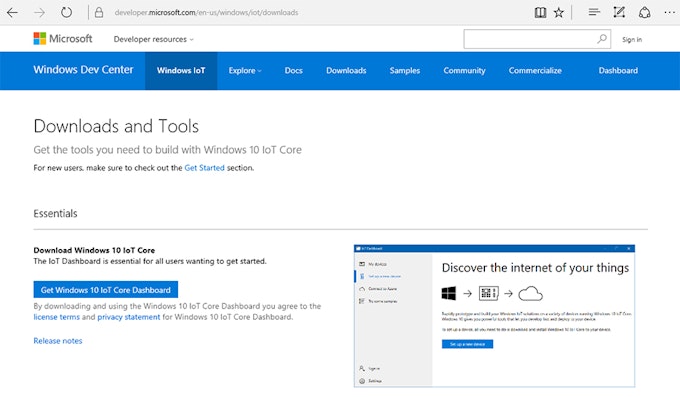Open the license terms link
This screenshot has height=397, width=680.
coord(56,317)
